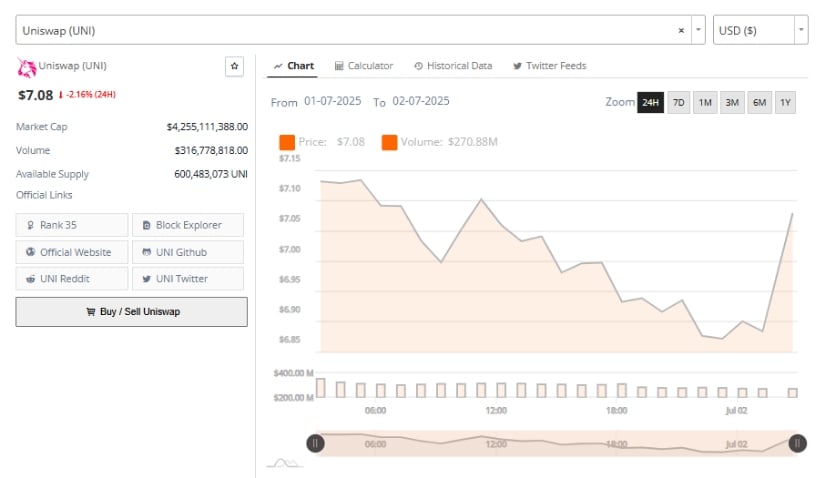Click the -2.16% (24H) change indicator

tap(87, 95)
